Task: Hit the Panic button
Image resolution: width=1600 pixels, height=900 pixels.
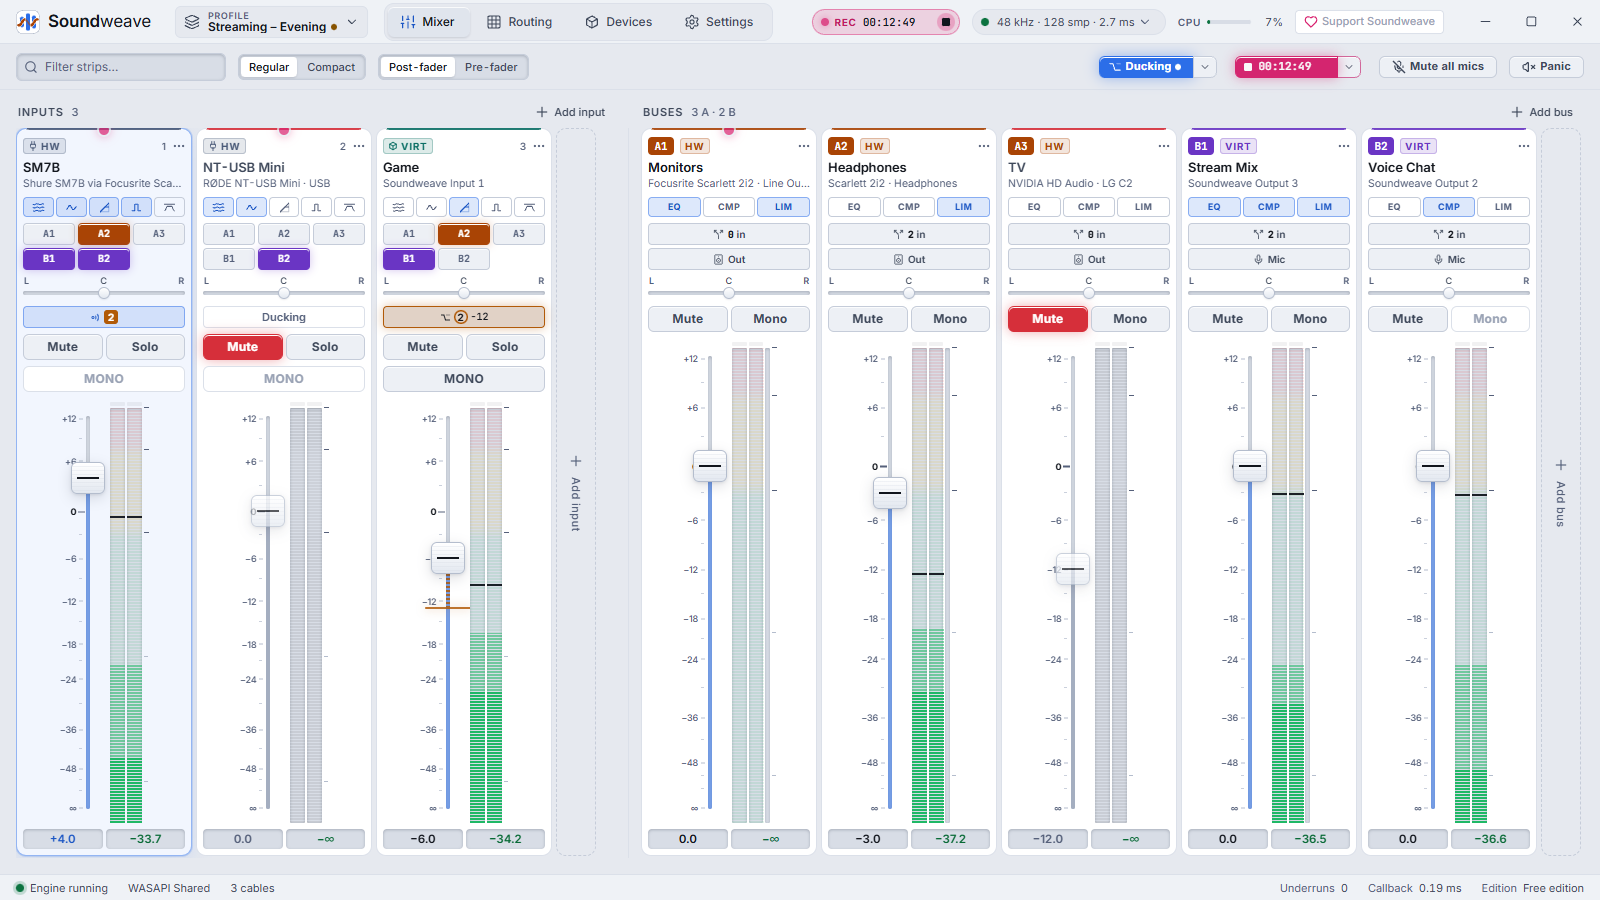Action: click(x=1546, y=67)
